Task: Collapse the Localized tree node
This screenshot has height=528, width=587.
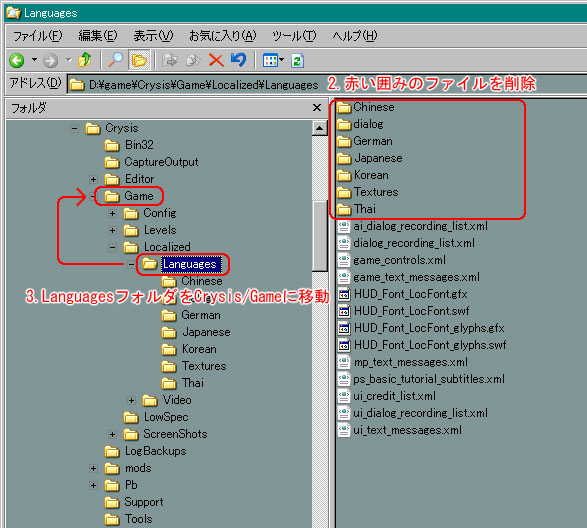Action: pyautogui.click(x=112, y=248)
